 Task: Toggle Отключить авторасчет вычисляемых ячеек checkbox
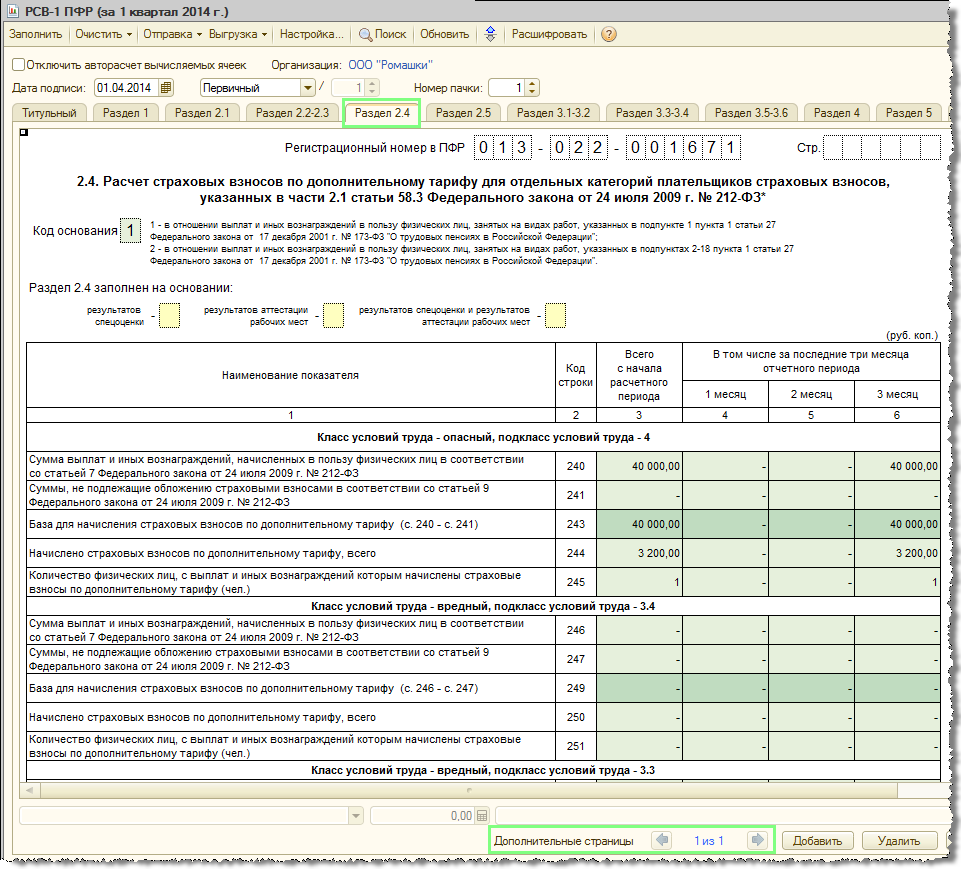pyautogui.click(x=18, y=64)
